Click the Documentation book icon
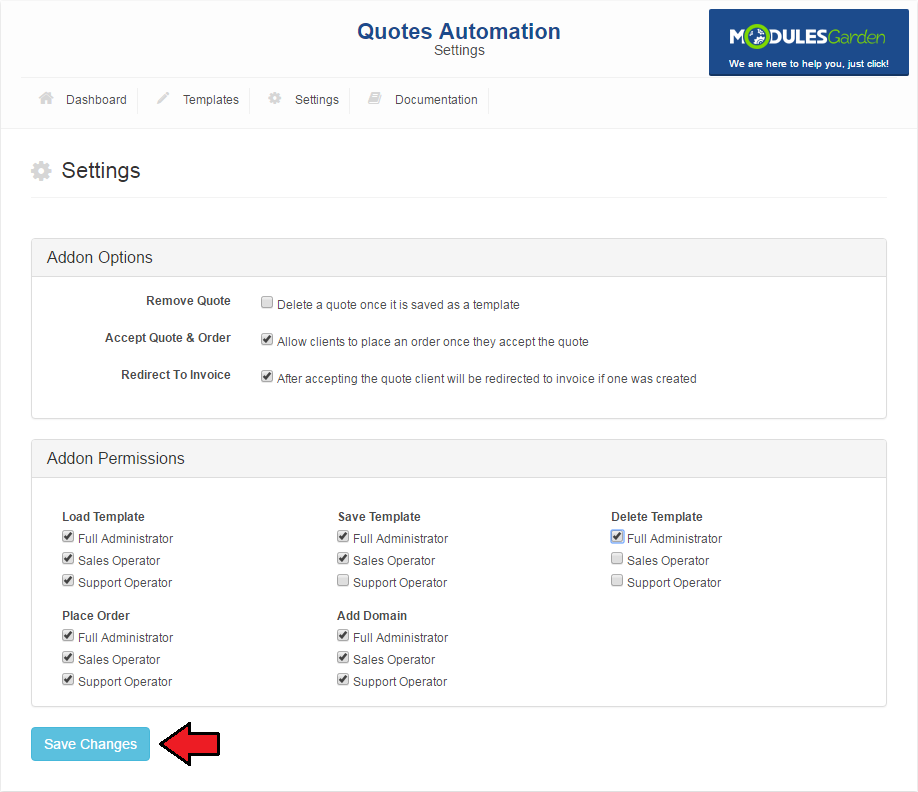Image resolution: width=918 pixels, height=792 pixels. (375, 98)
